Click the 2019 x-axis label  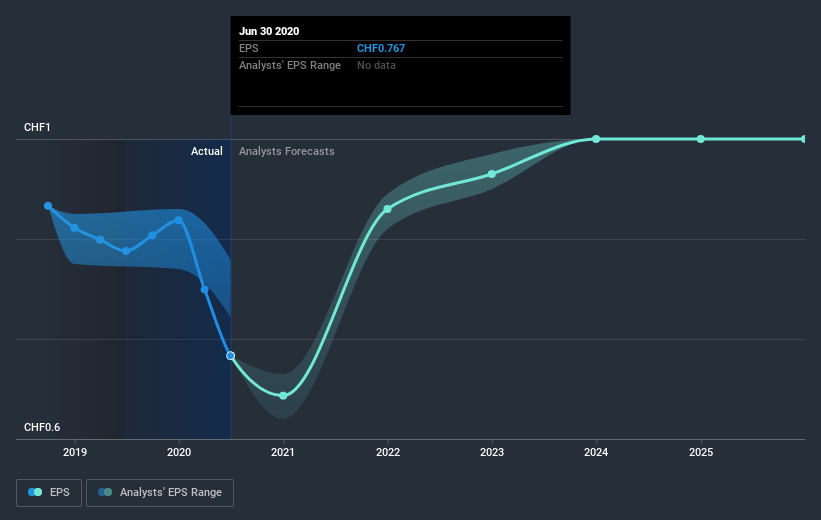tap(75, 452)
